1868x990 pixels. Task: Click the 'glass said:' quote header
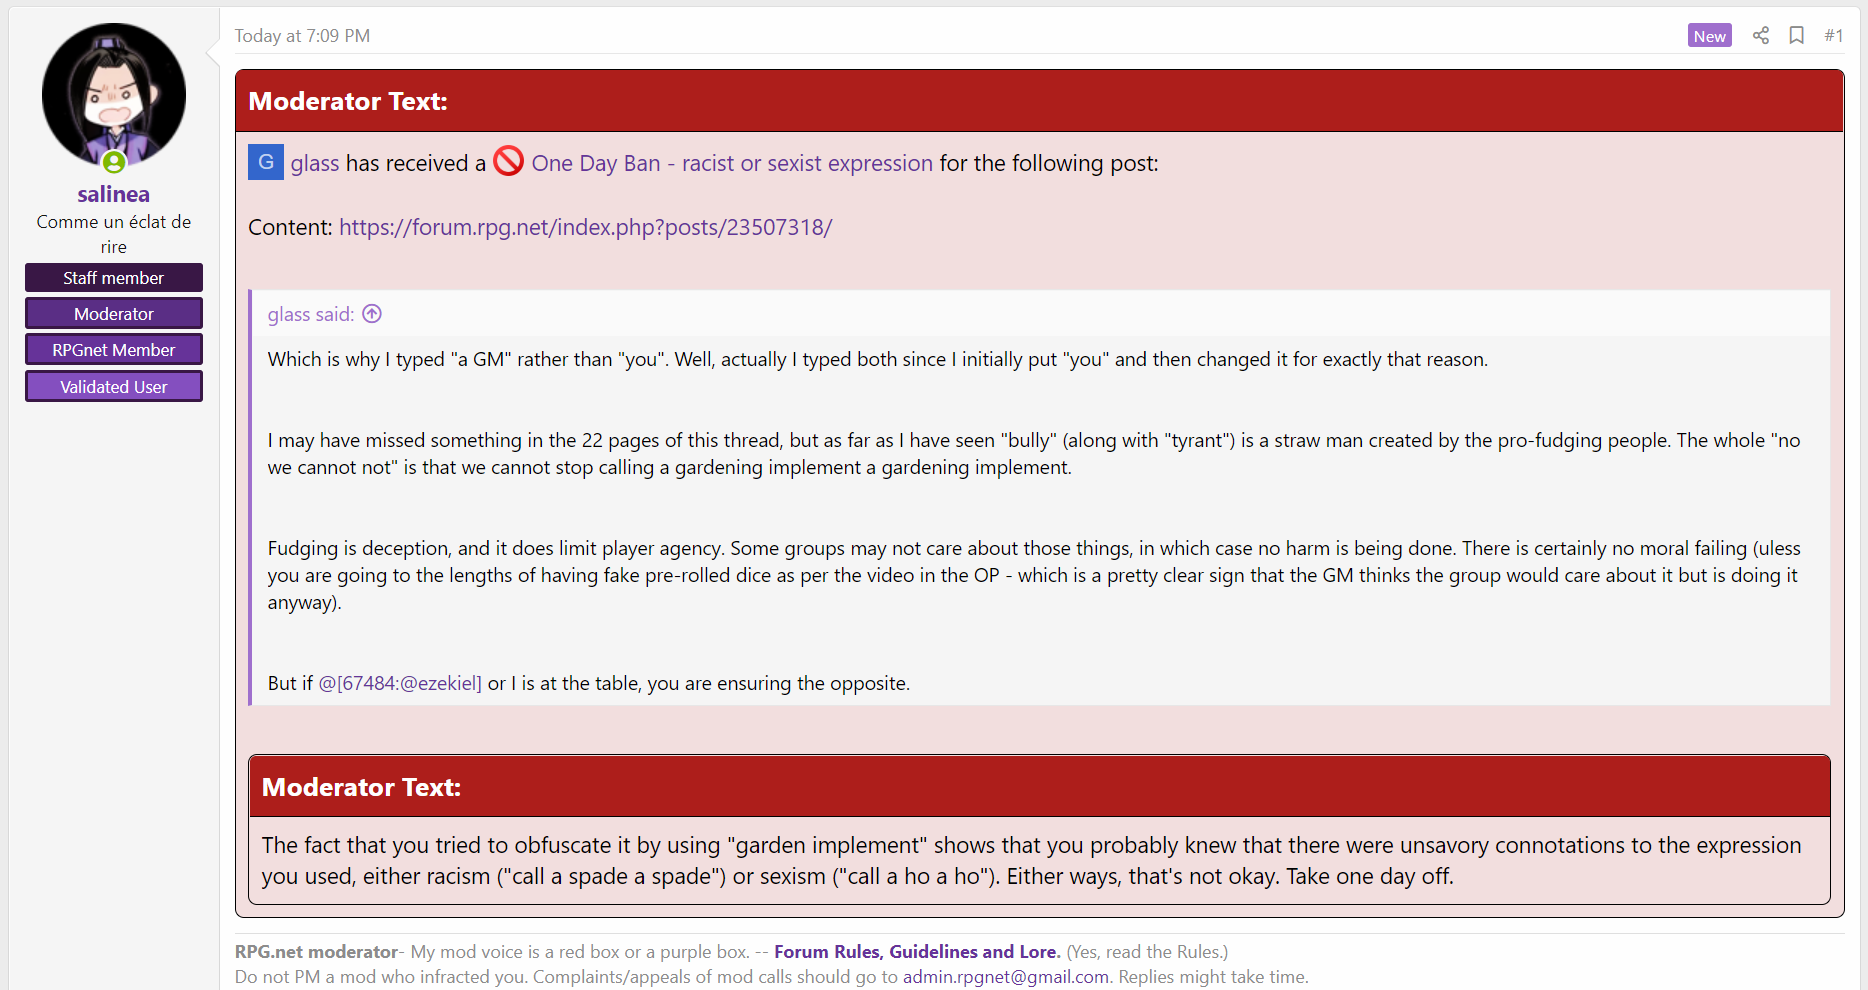coord(311,314)
